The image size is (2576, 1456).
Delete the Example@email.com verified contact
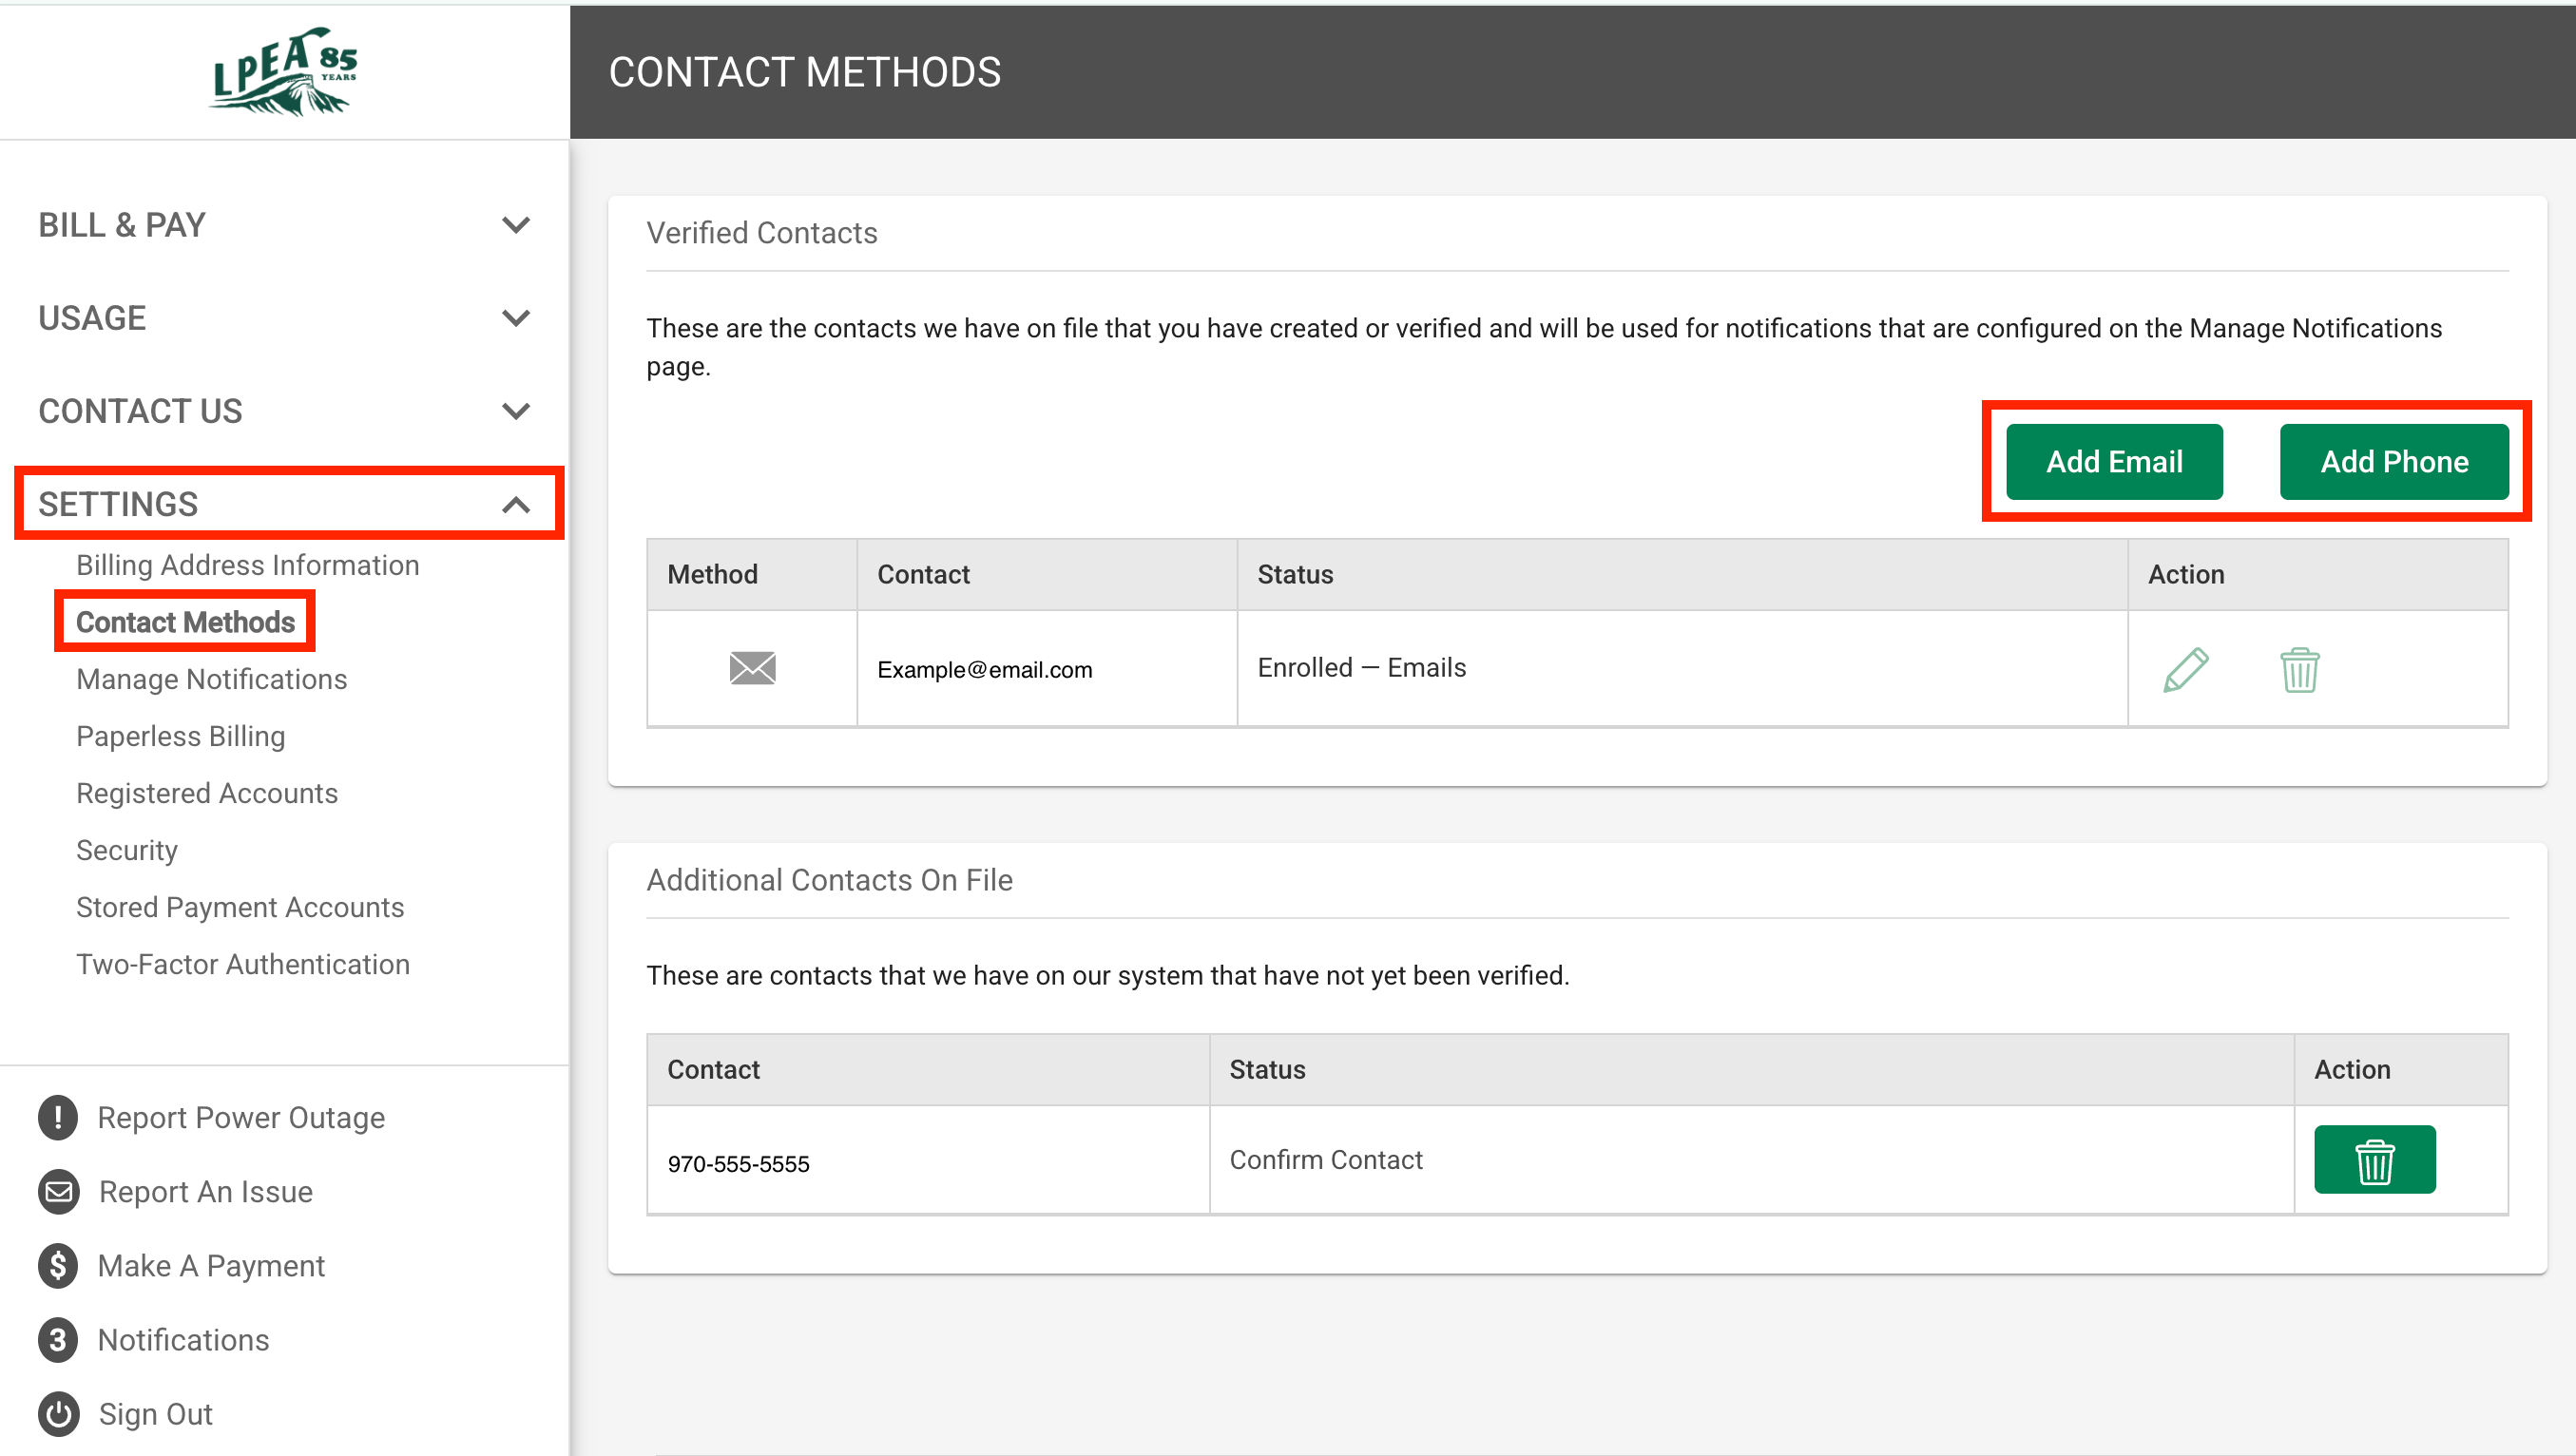[x=2299, y=669]
